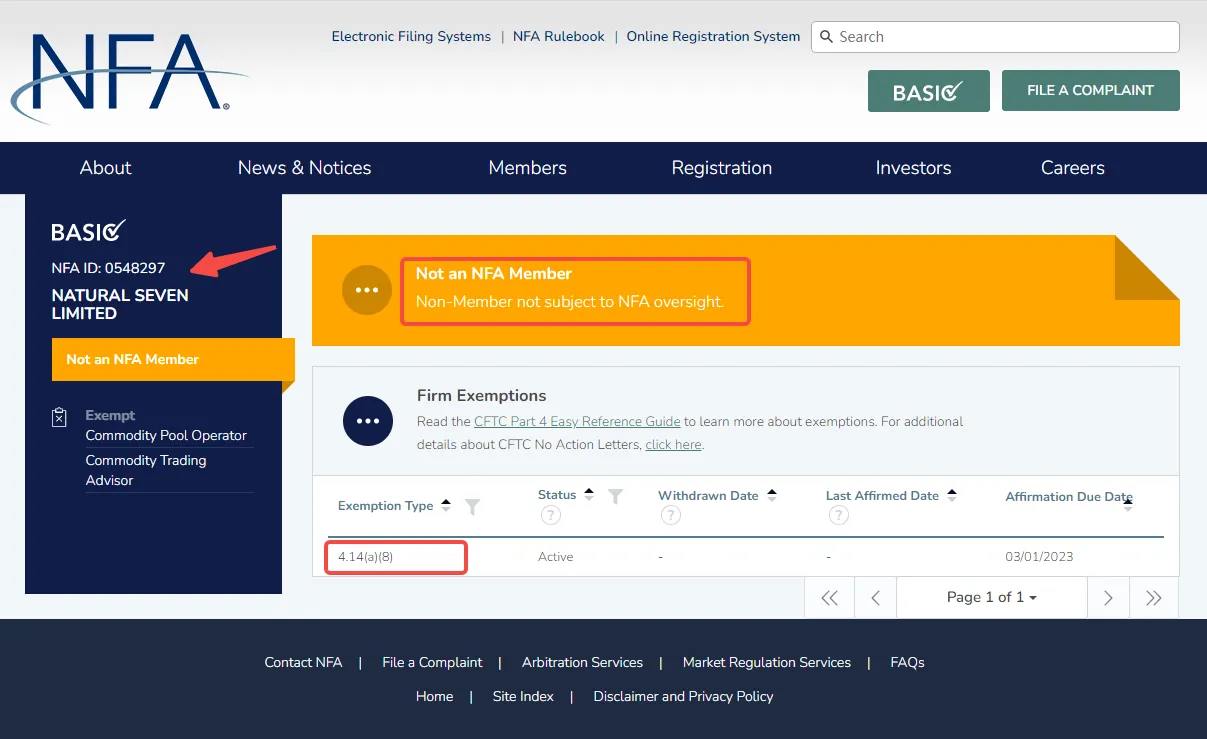The height and width of the screenshot is (739, 1207).
Task: Open the NFA Rulebook link
Action: click(x=559, y=37)
